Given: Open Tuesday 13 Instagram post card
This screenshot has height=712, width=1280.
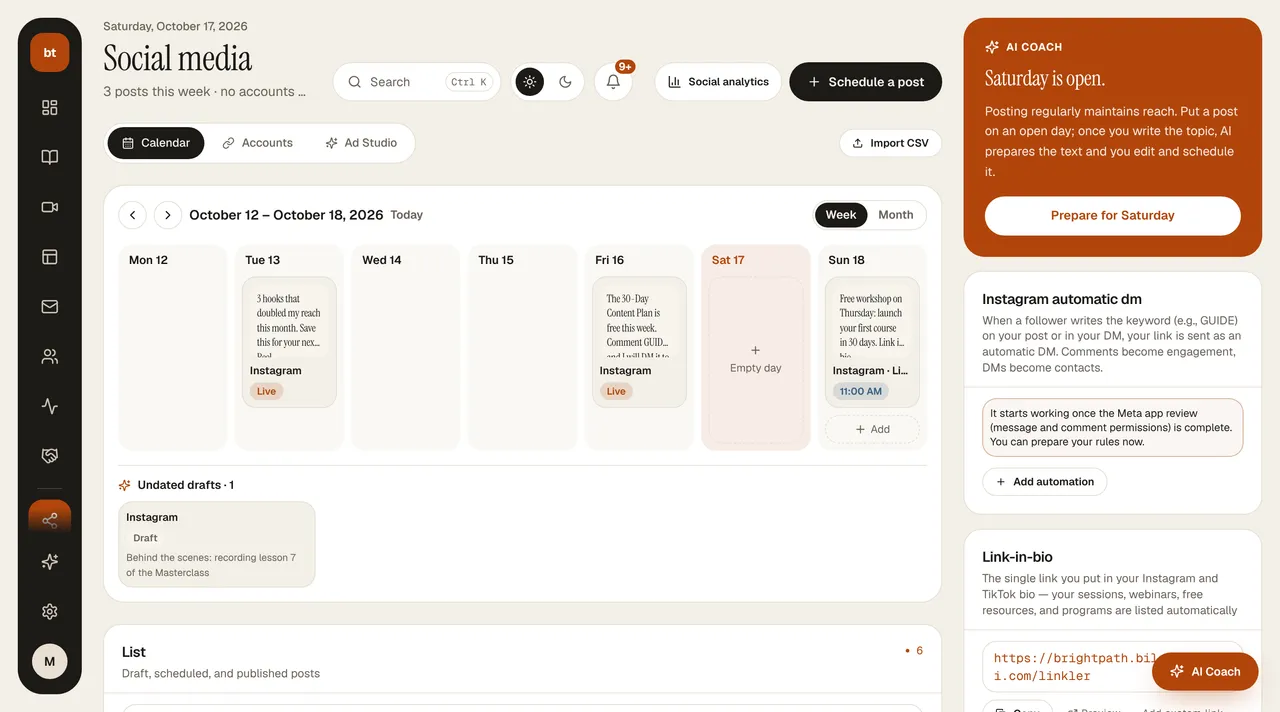Looking at the screenshot, I should pos(289,342).
